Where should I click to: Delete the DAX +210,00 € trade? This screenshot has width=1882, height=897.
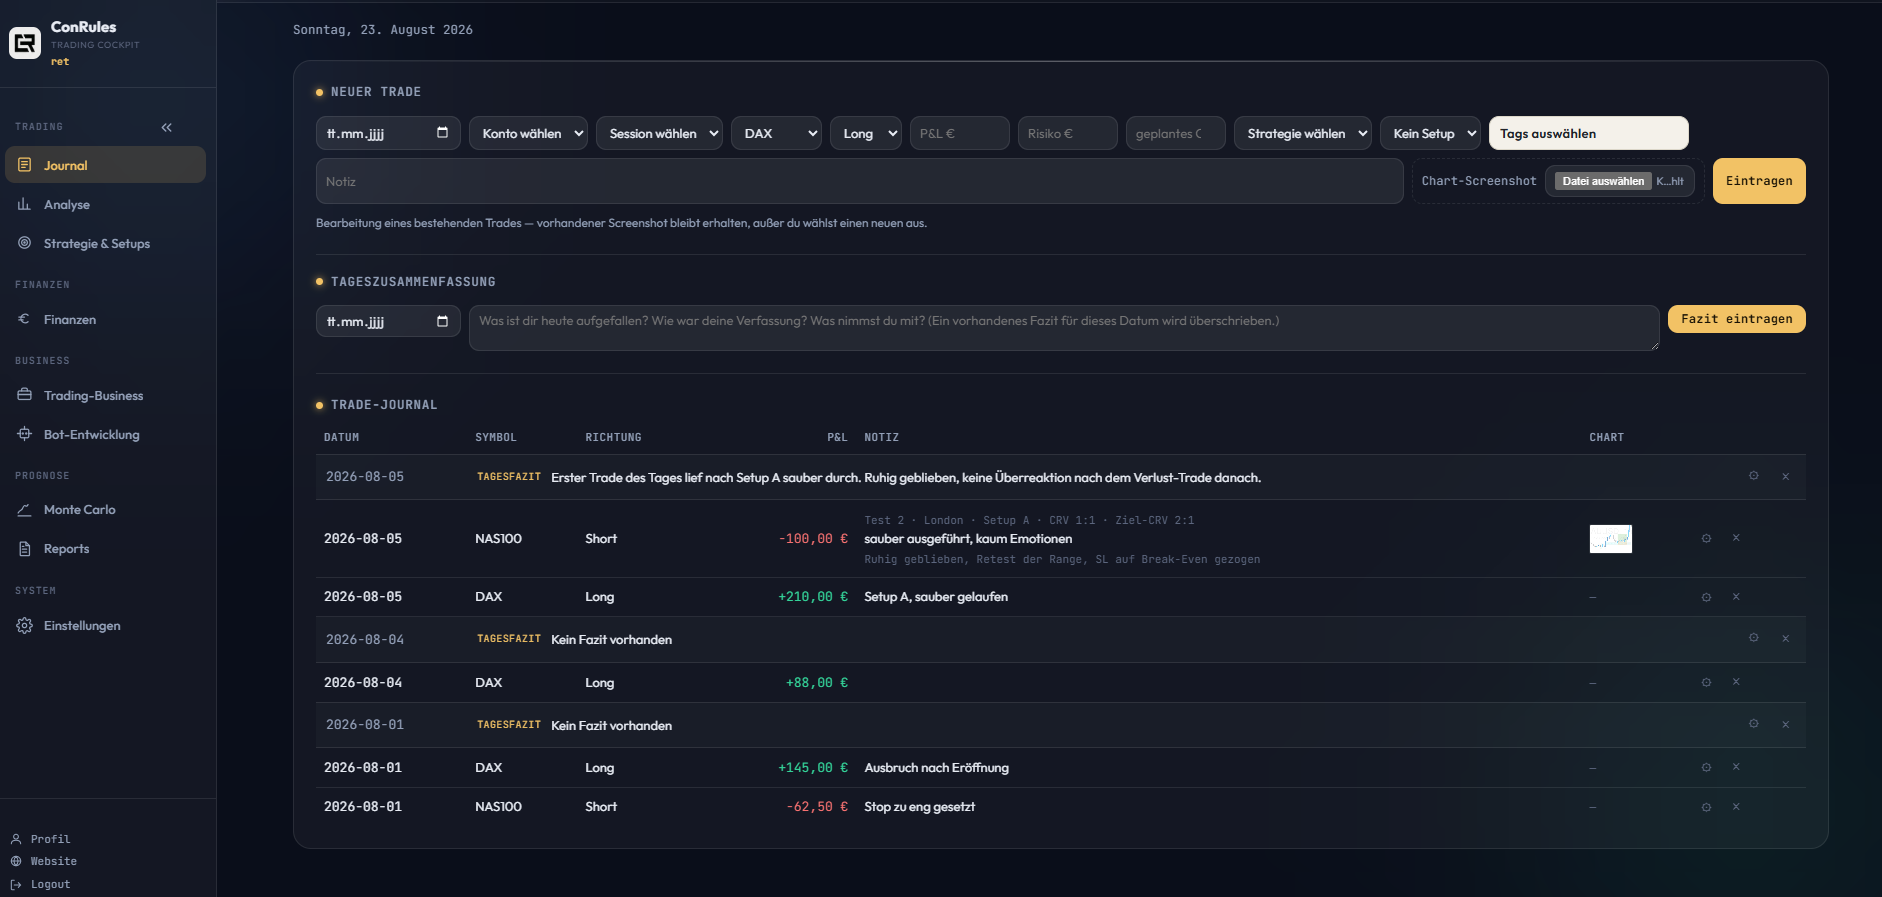[x=1736, y=597]
